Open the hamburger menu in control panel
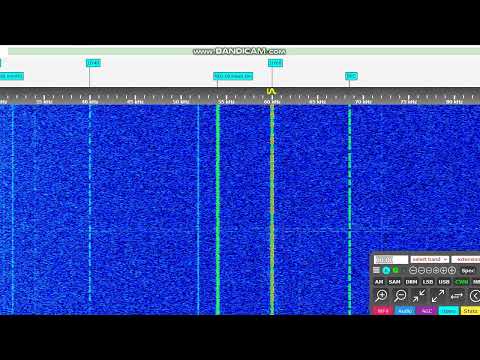Image resolution: width=480 pixels, height=360 pixels. click(x=376, y=270)
